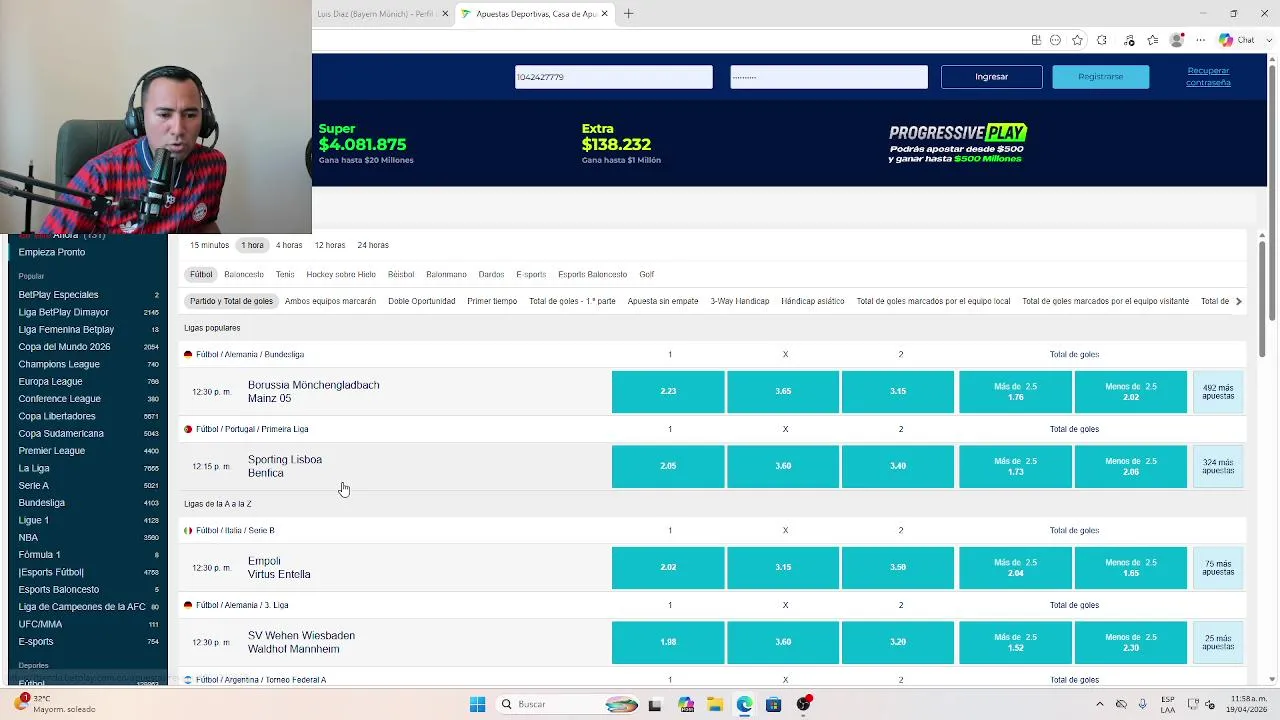The height and width of the screenshot is (720, 1280).
Task: Open Bundesliga league header link
Action: point(250,354)
